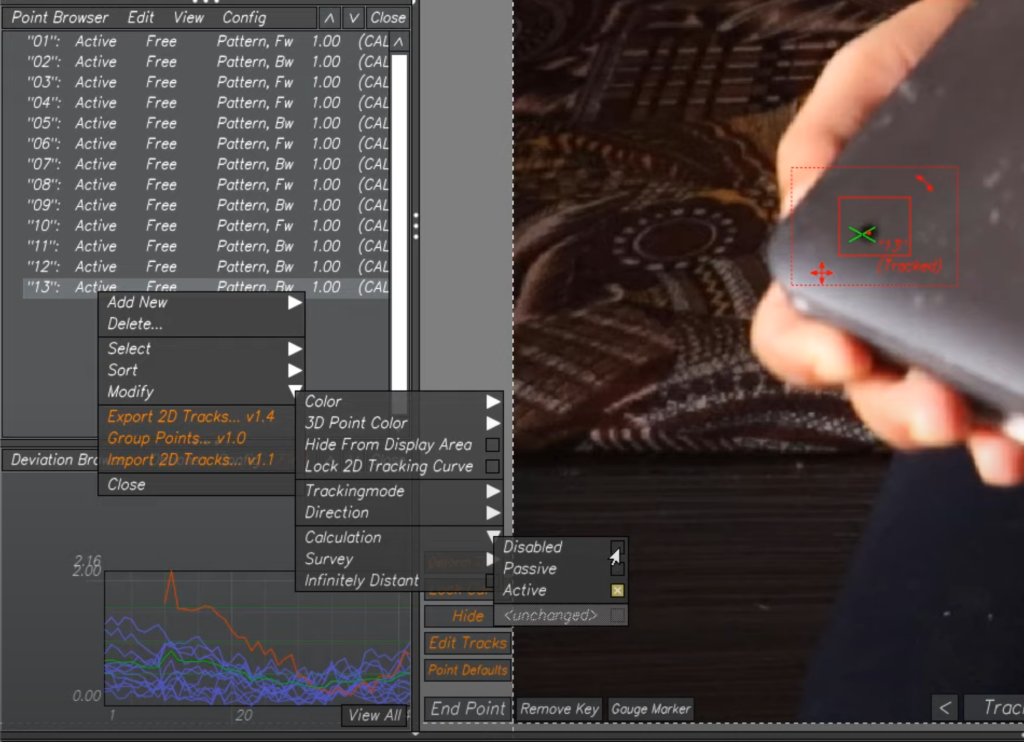The width and height of the screenshot is (1024, 742).
Task: Toggle Hide From Display Area checkbox
Action: pyautogui.click(x=492, y=445)
